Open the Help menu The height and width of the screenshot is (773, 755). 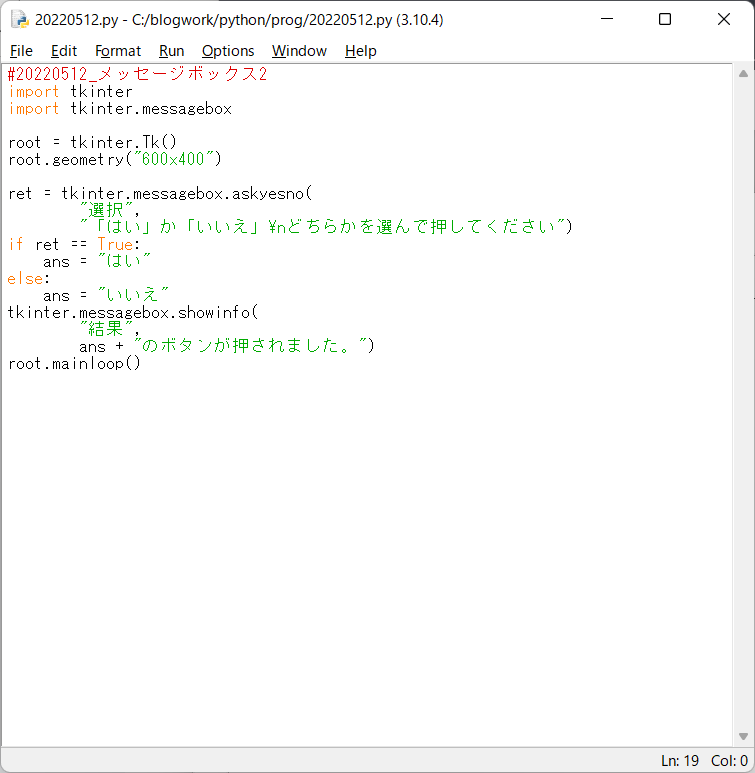[x=360, y=51]
